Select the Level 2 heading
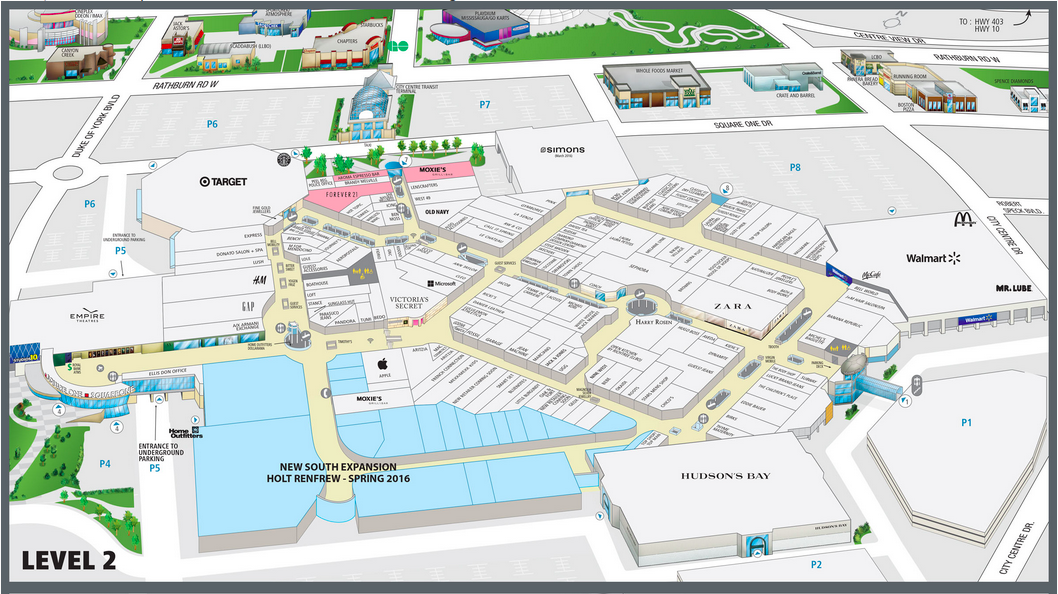Image resolution: width=1058 pixels, height=594 pixels. tap(68, 560)
